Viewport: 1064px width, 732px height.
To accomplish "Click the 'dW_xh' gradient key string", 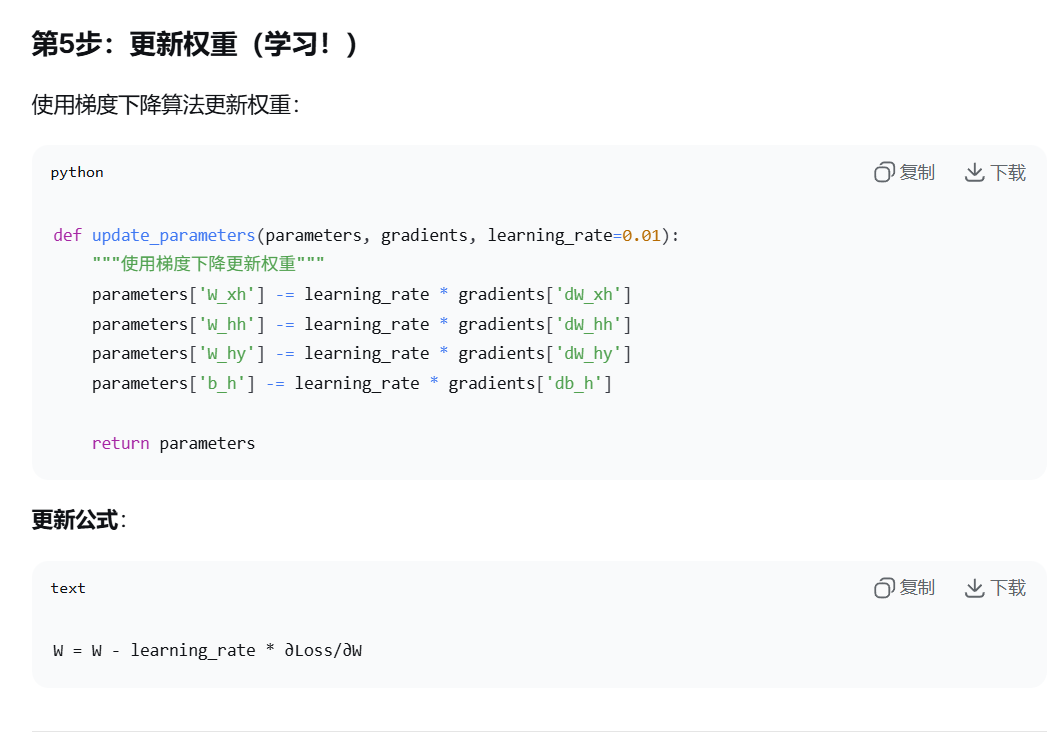I will coord(588,294).
